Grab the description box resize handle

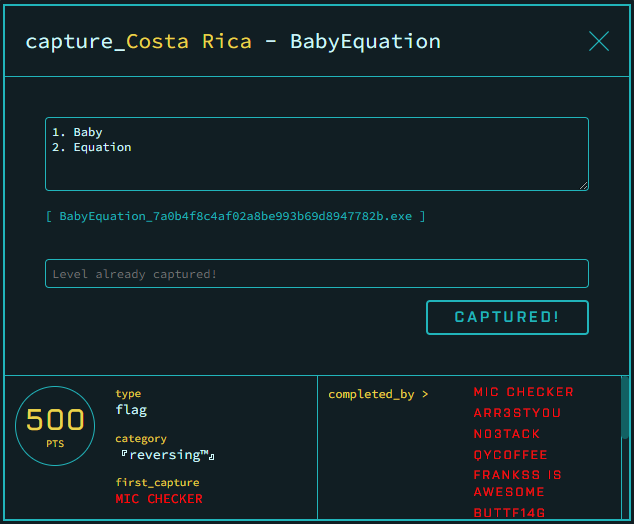pyautogui.click(x=583, y=186)
